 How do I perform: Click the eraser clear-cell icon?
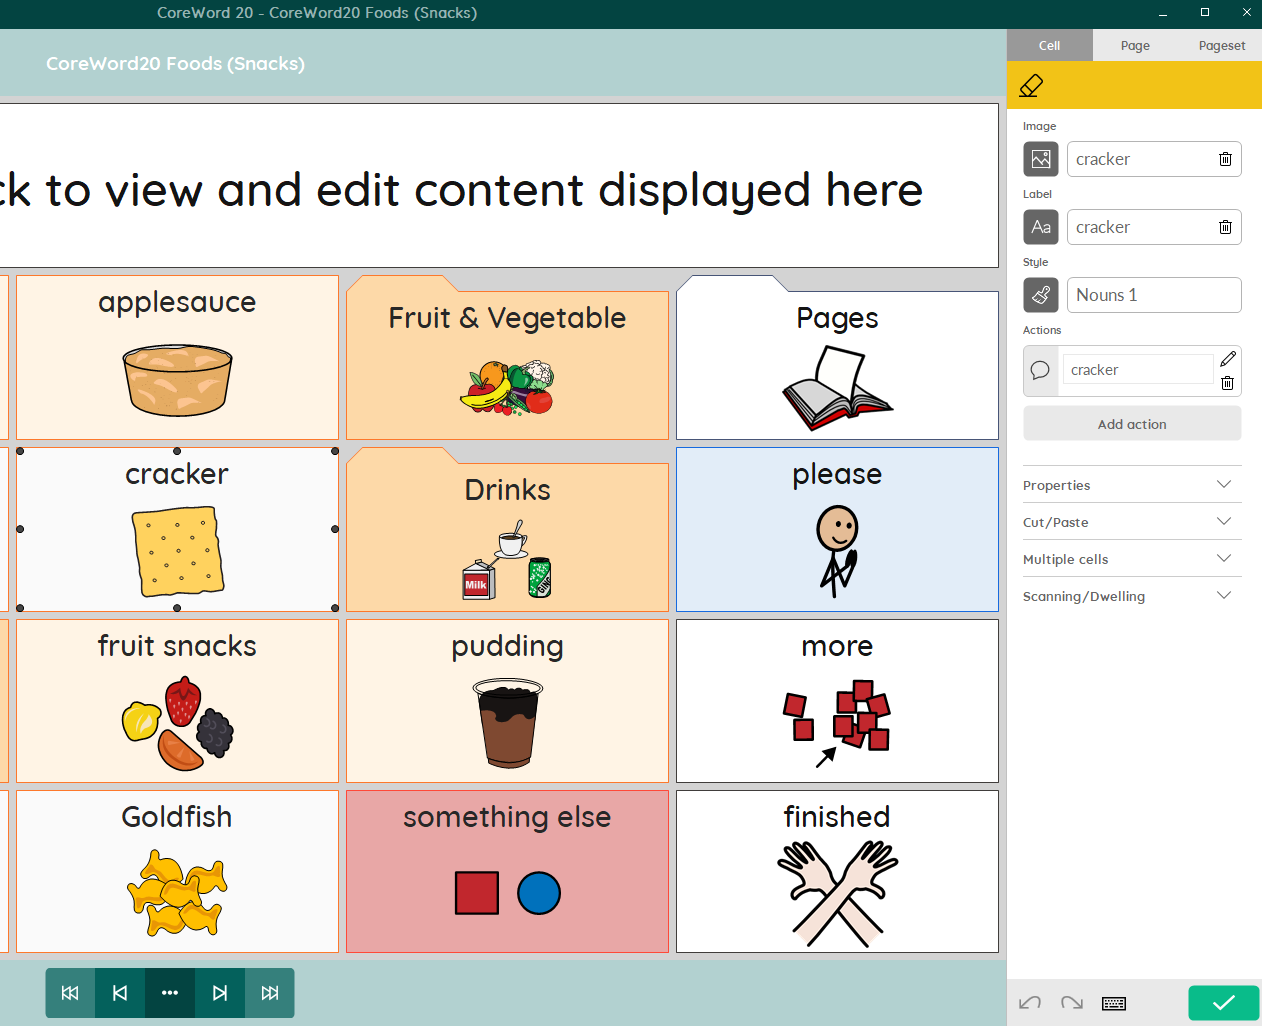pyautogui.click(x=1031, y=86)
